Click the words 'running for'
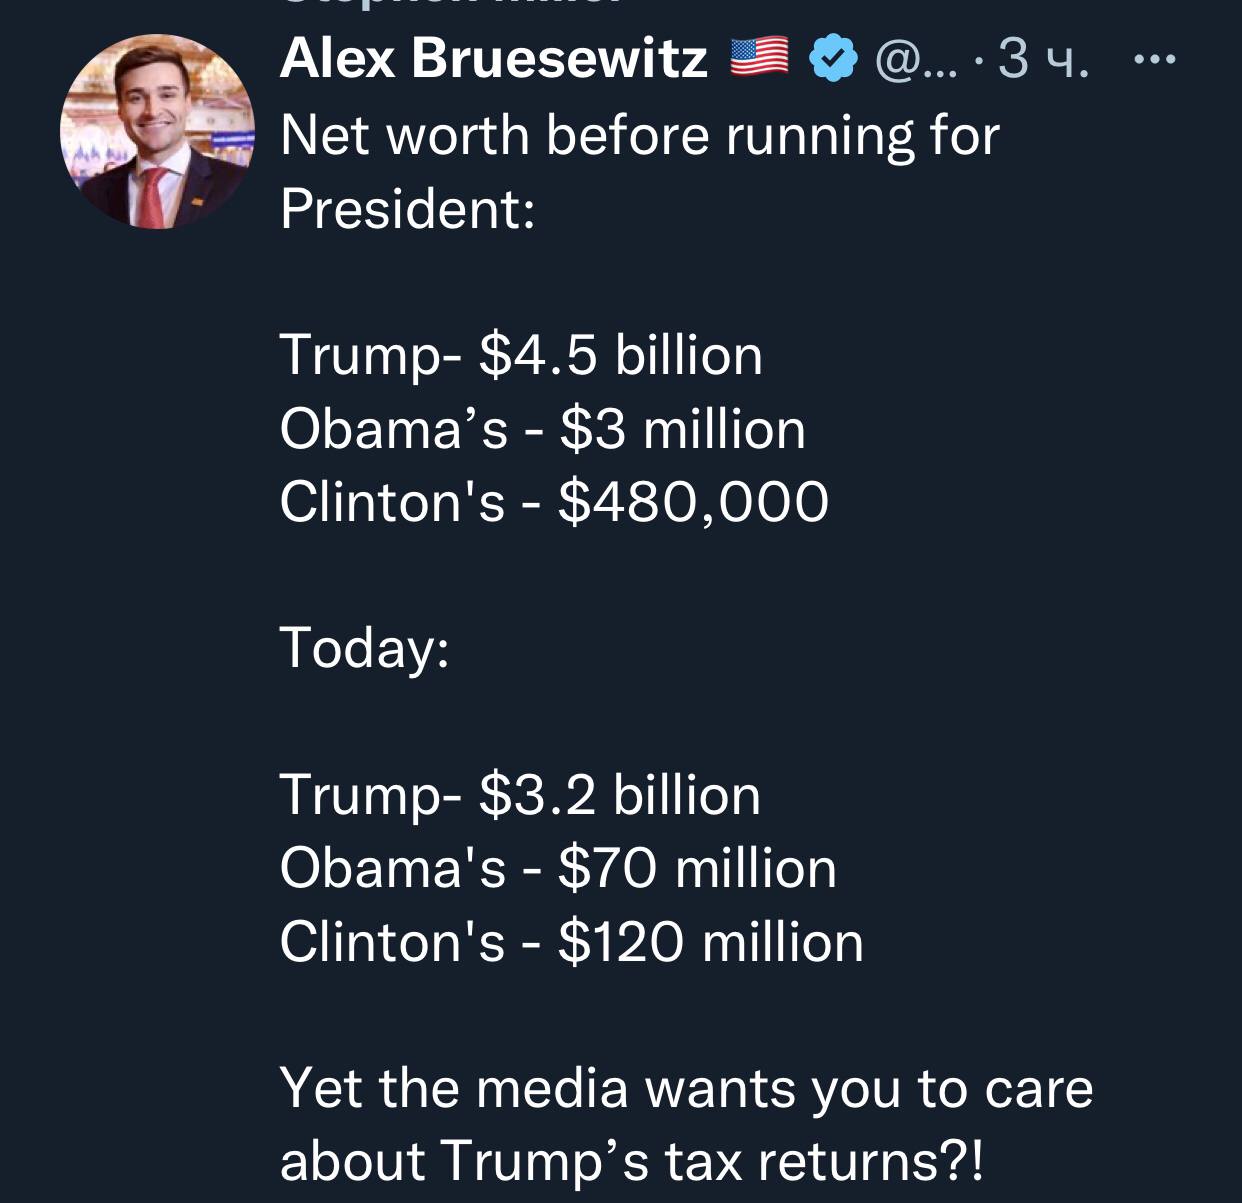1242x1203 pixels. pos(862,135)
